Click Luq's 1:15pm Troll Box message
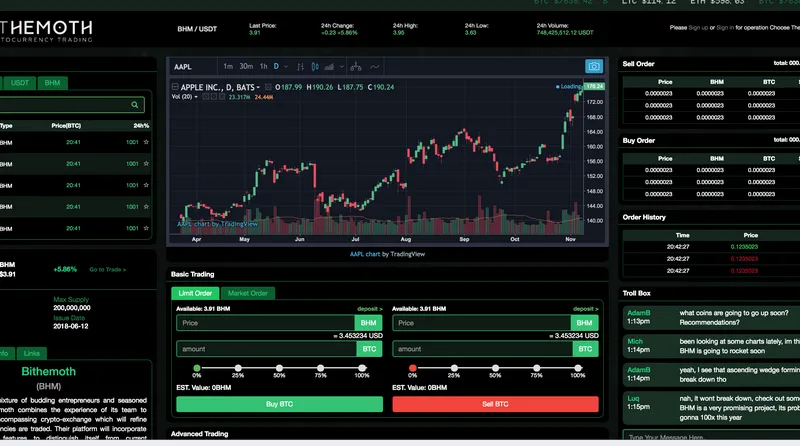The height and width of the screenshot is (446, 800). pyautogui.click(x=711, y=408)
